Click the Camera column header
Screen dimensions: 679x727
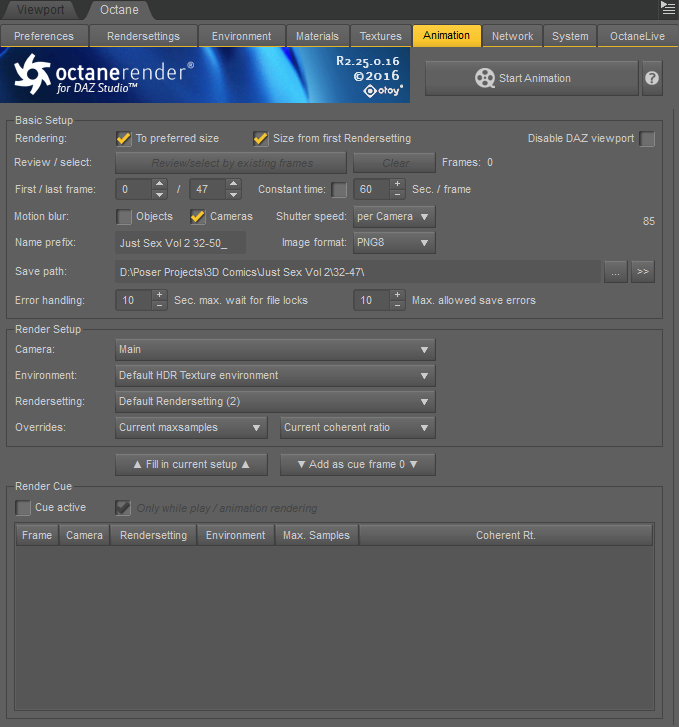84,535
